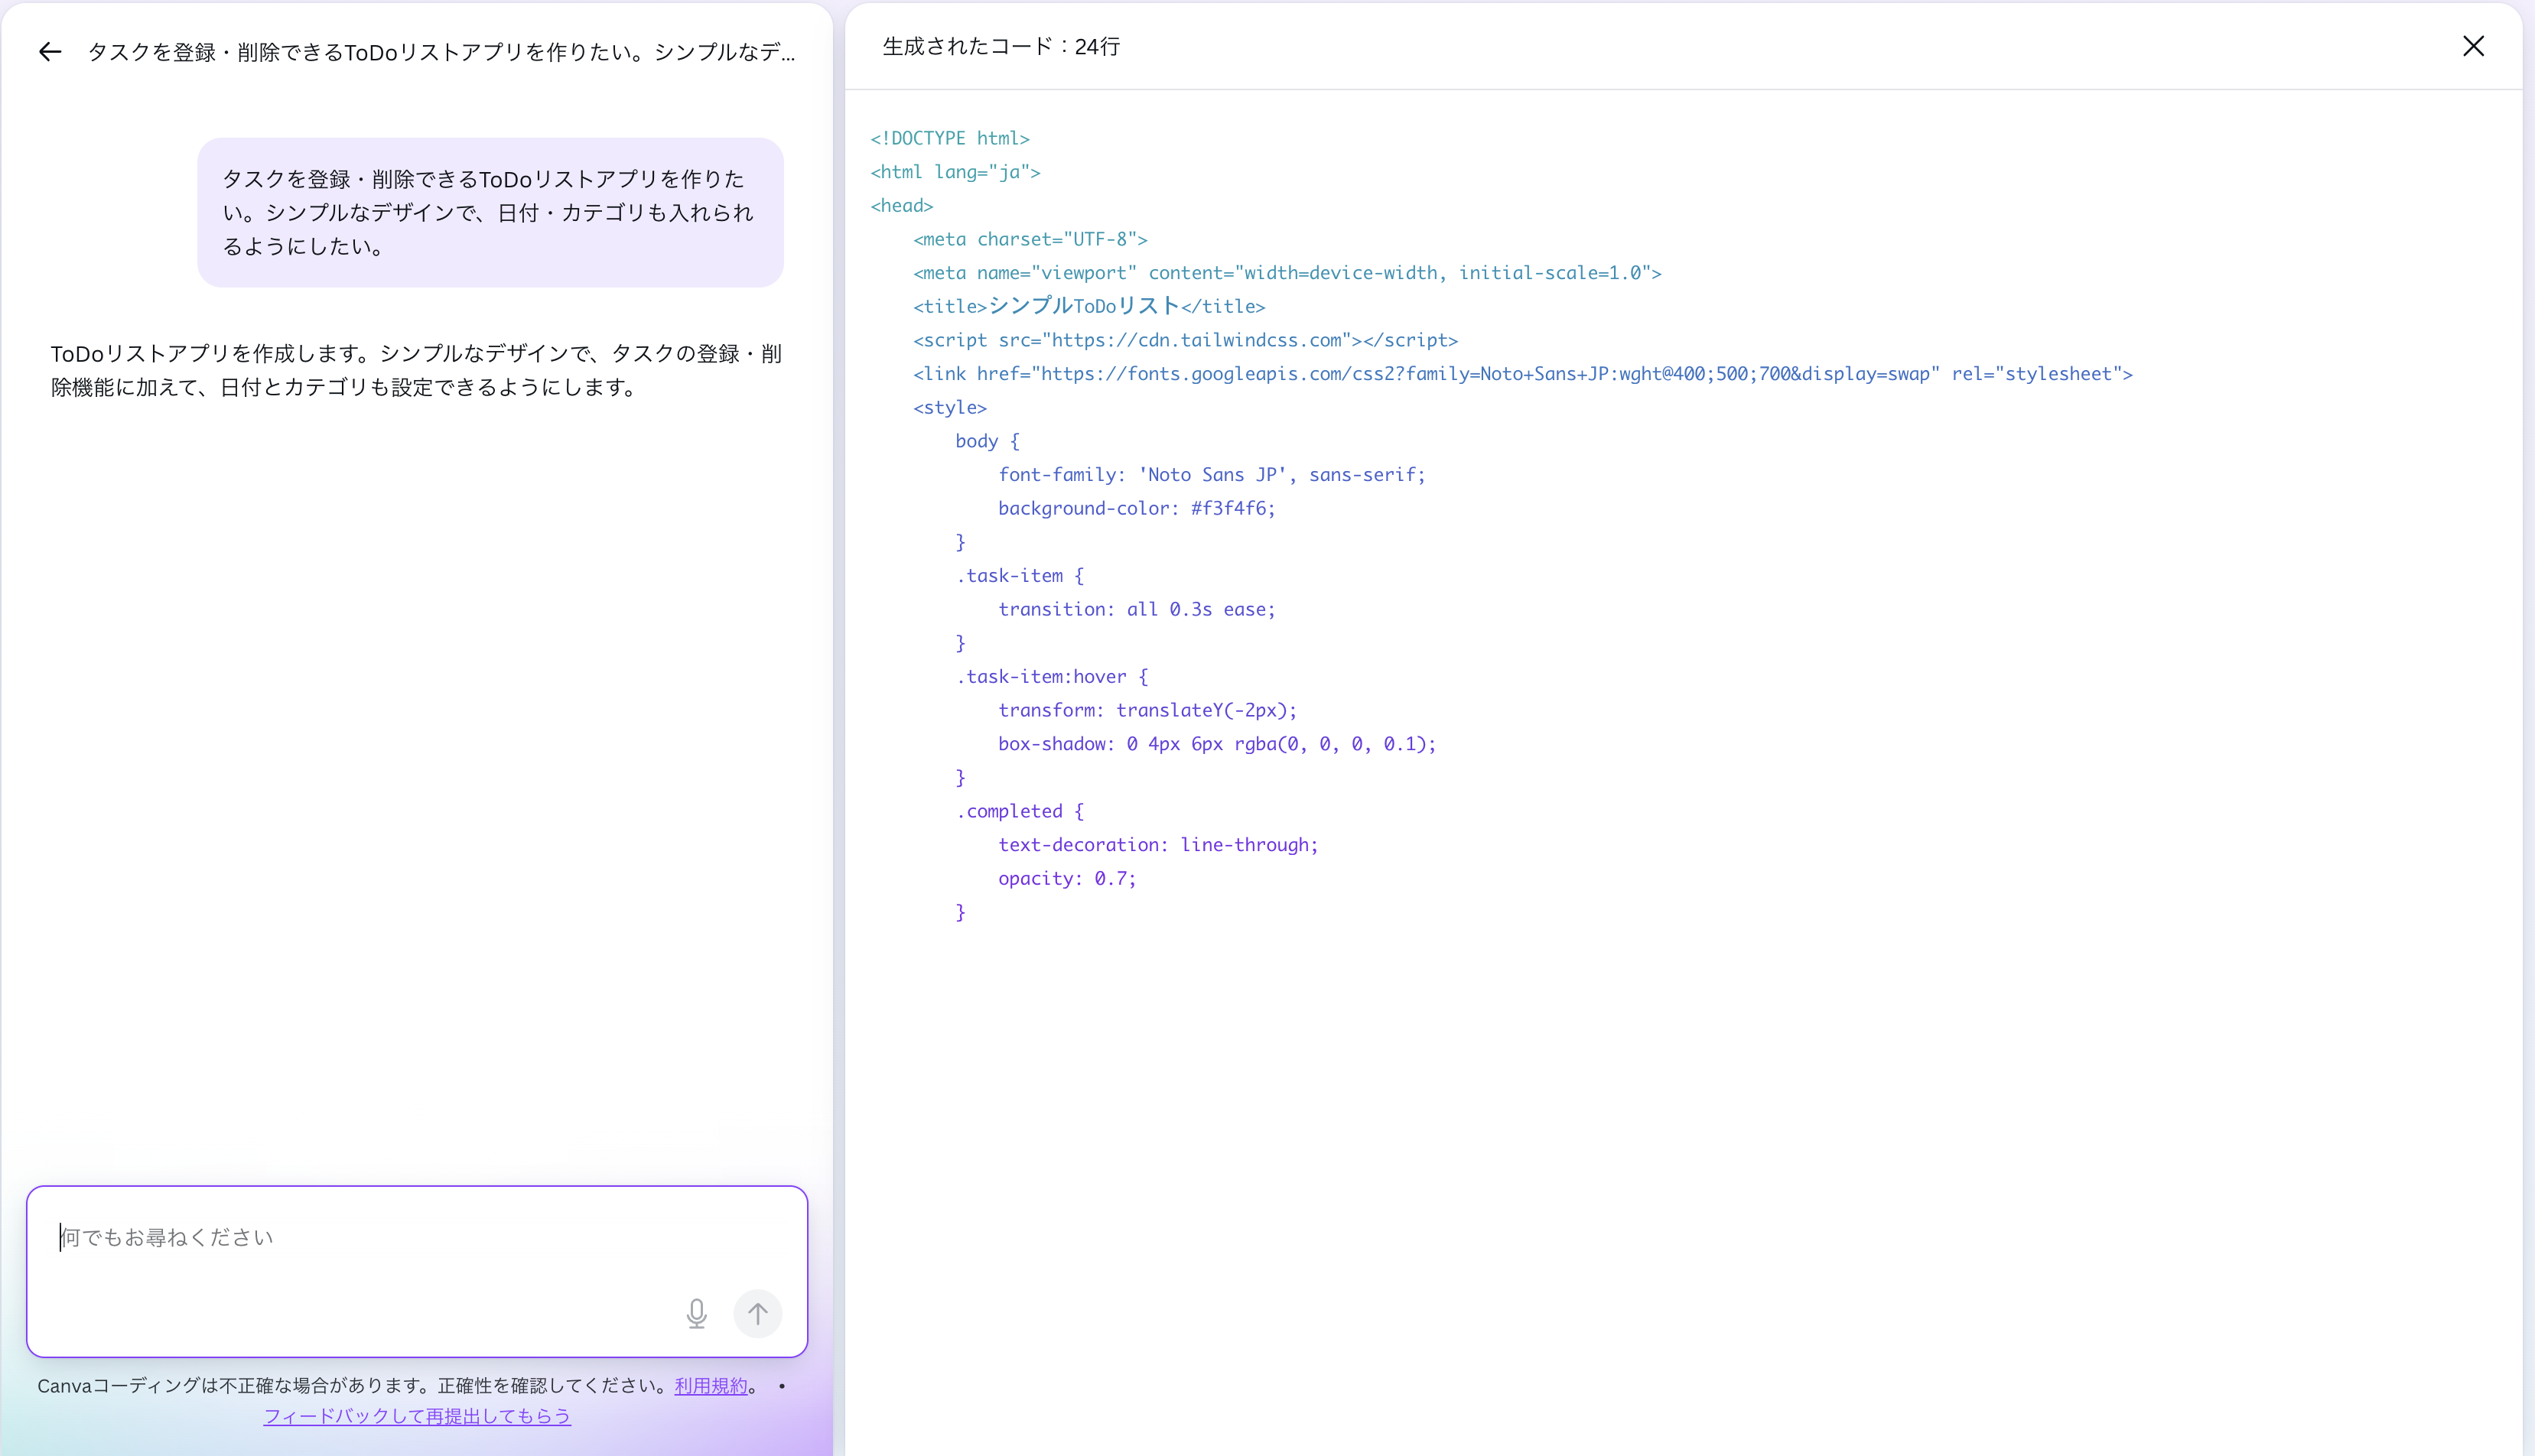This screenshot has height=1456, width=2535.
Task: Click the 'body {' code line
Action: (987, 441)
